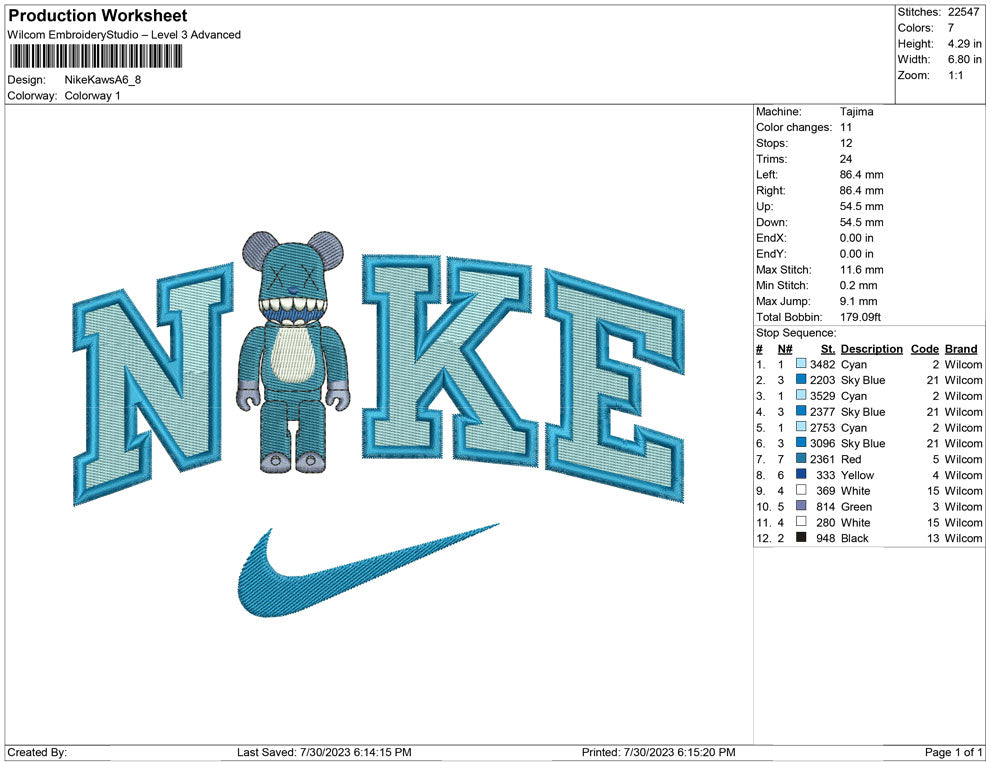Select the Colors value '7'
The width and height of the screenshot is (990, 762).
(x=951, y=28)
